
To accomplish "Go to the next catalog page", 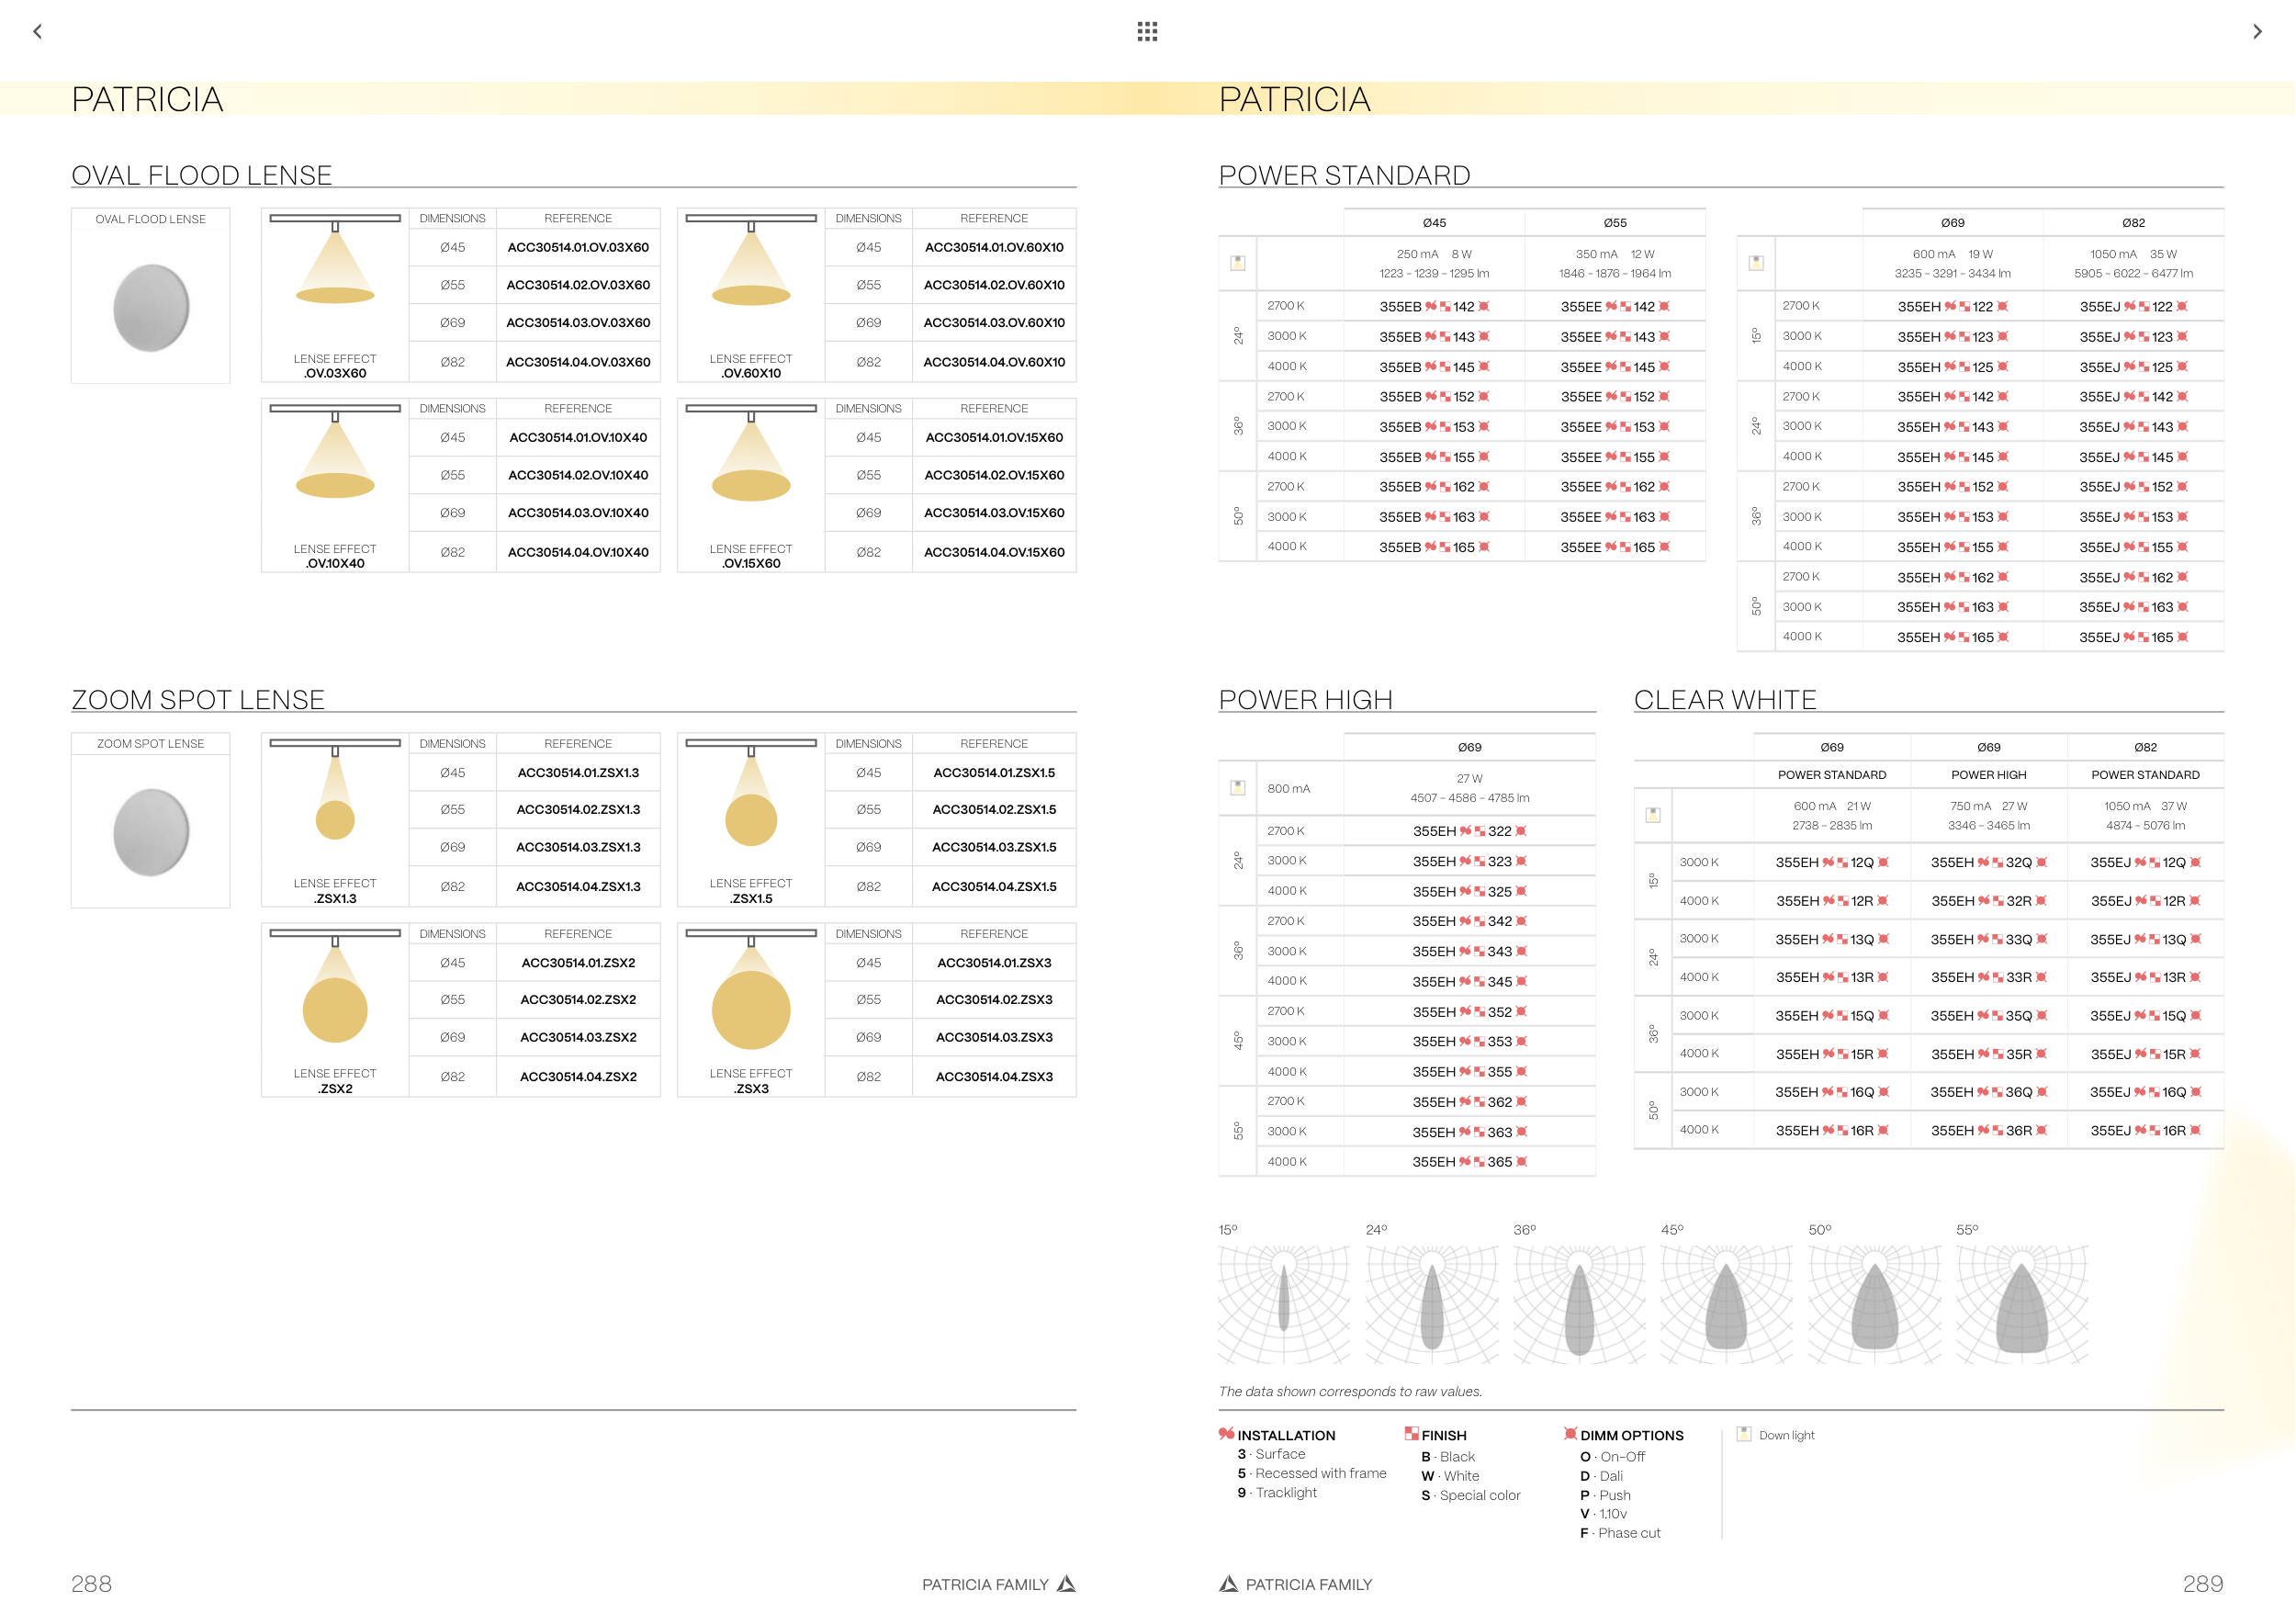I will (2257, 31).
